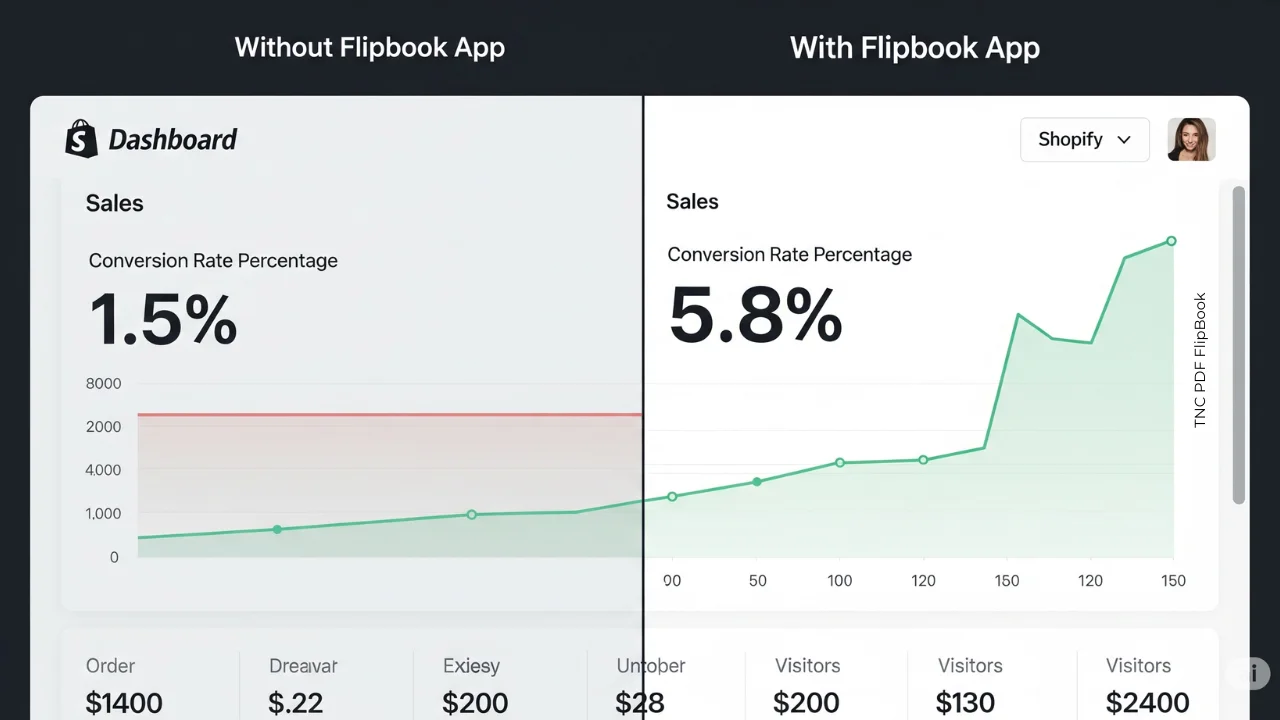1280x720 pixels.
Task: Open the user profile avatar
Action: pyautogui.click(x=1191, y=140)
